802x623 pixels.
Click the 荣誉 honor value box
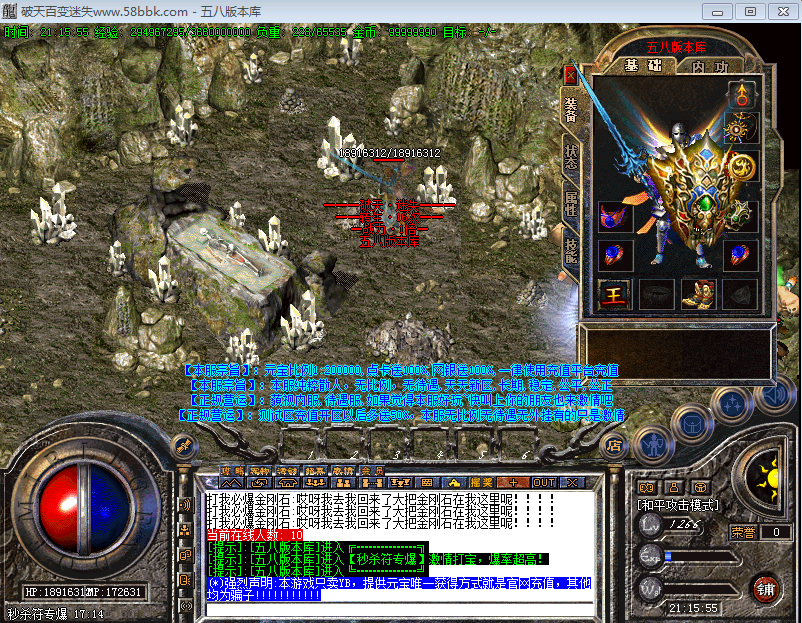[776, 532]
